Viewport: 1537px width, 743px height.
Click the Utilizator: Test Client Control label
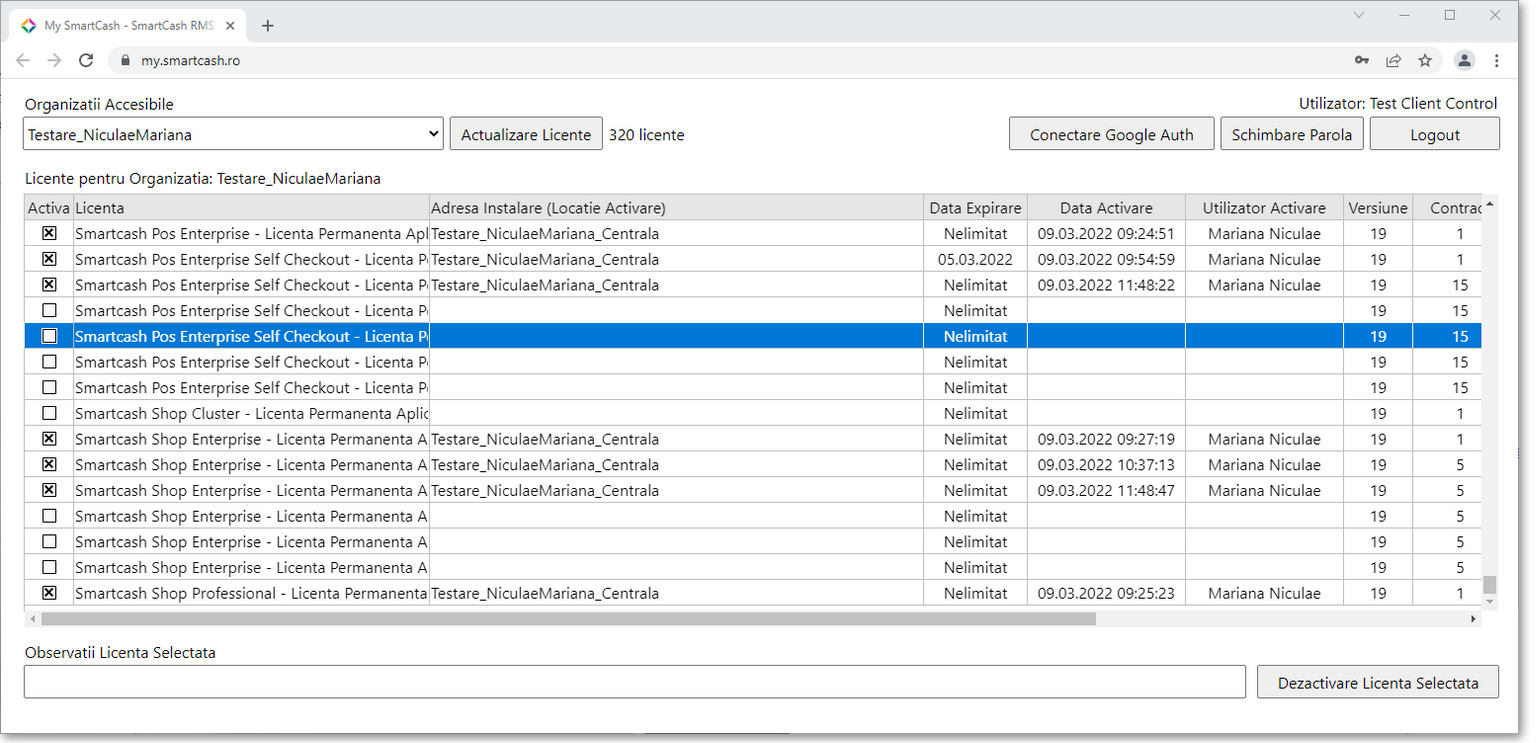click(x=1398, y=103)
